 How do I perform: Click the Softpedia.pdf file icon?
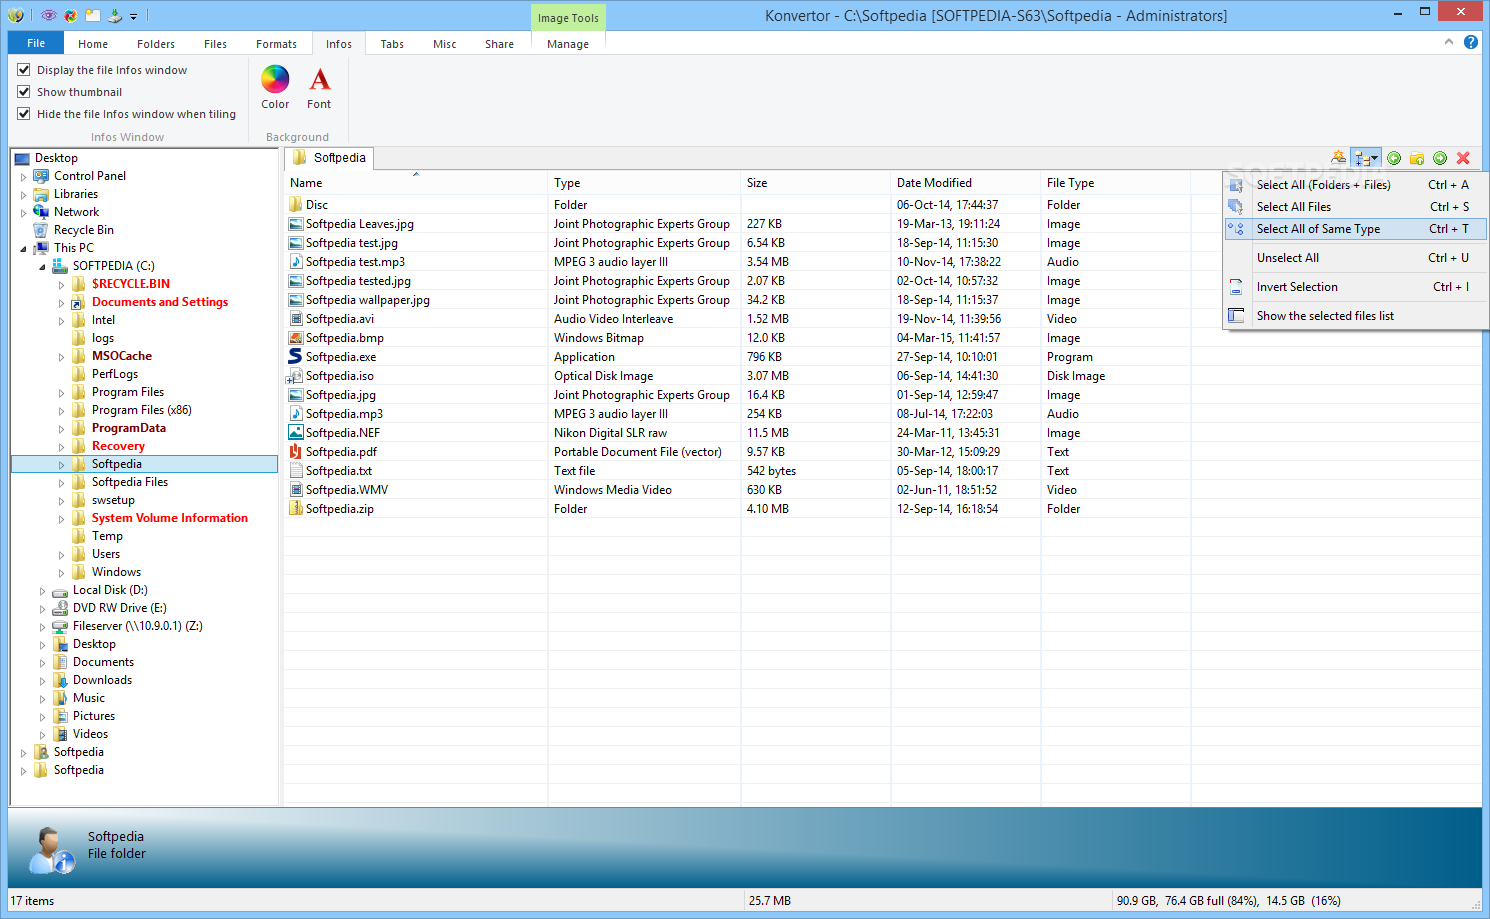click(x=296, y=451)
